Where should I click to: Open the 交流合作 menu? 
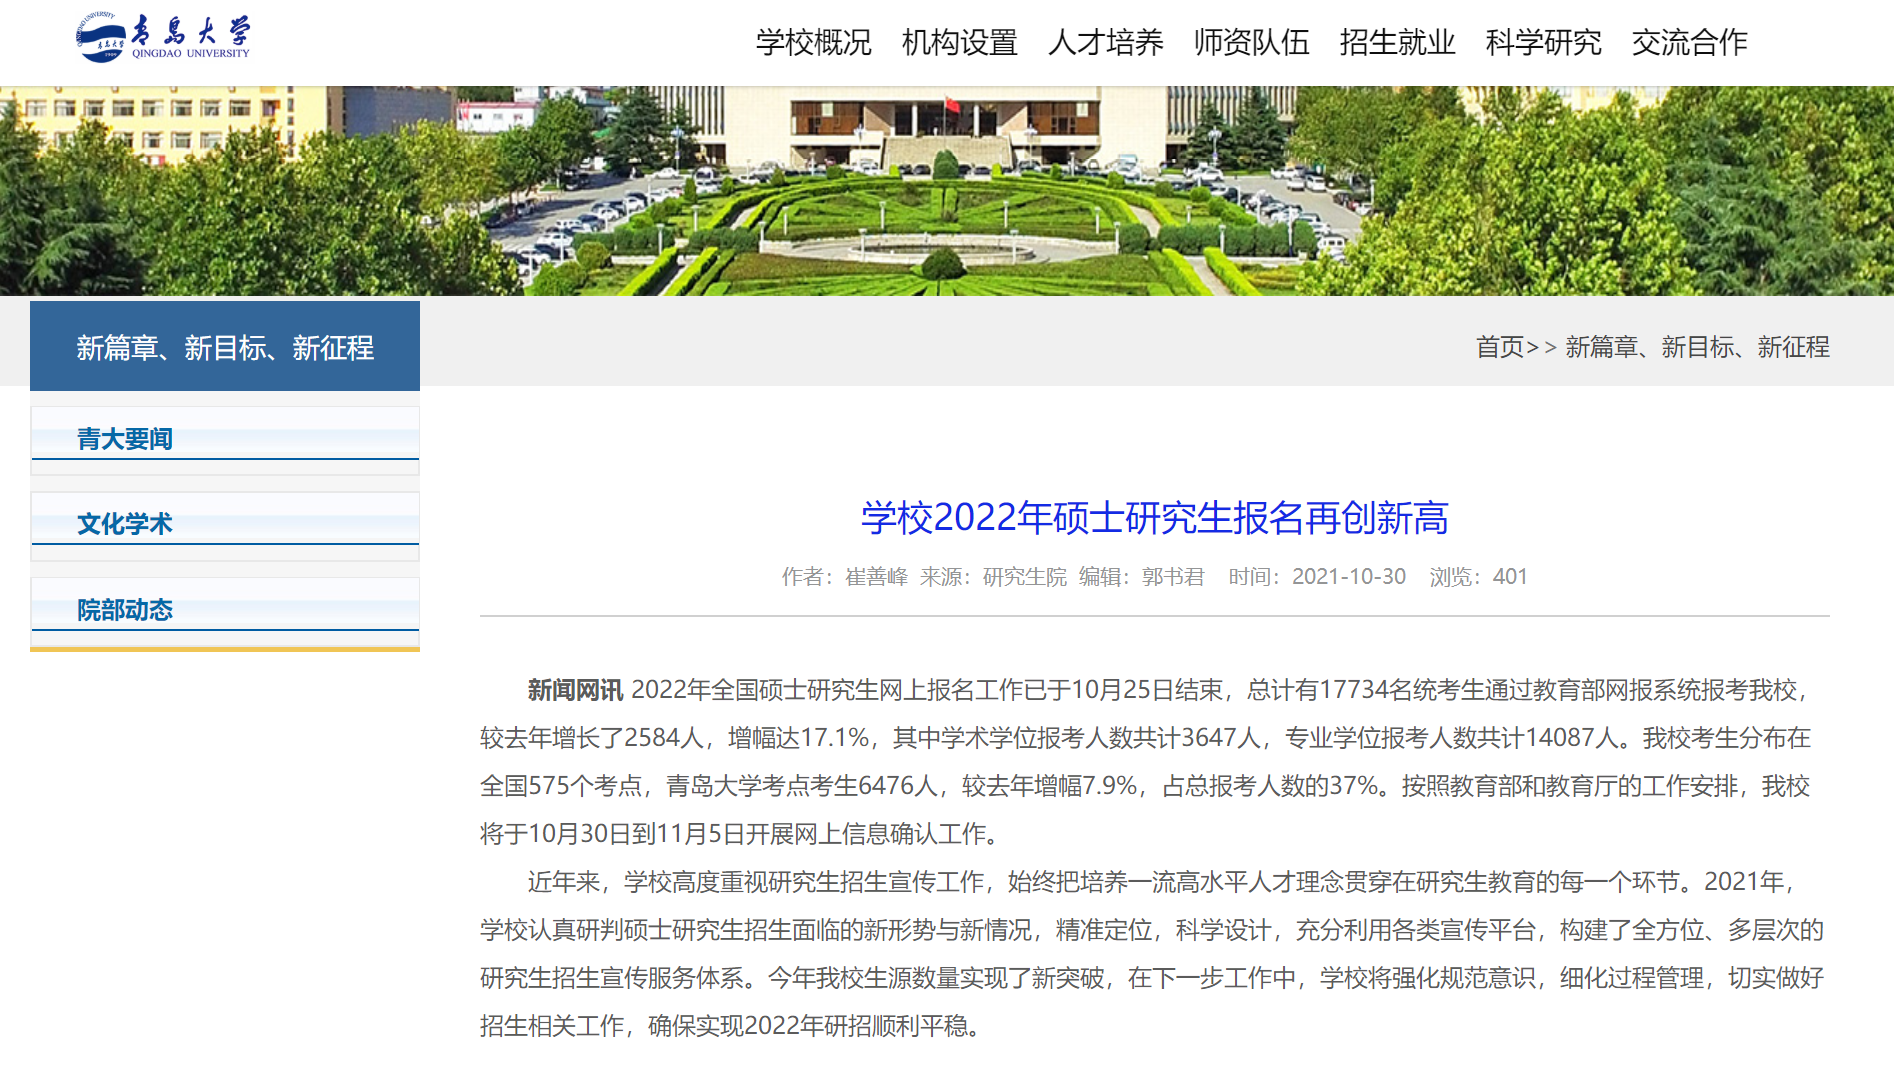pos(1689,42)
